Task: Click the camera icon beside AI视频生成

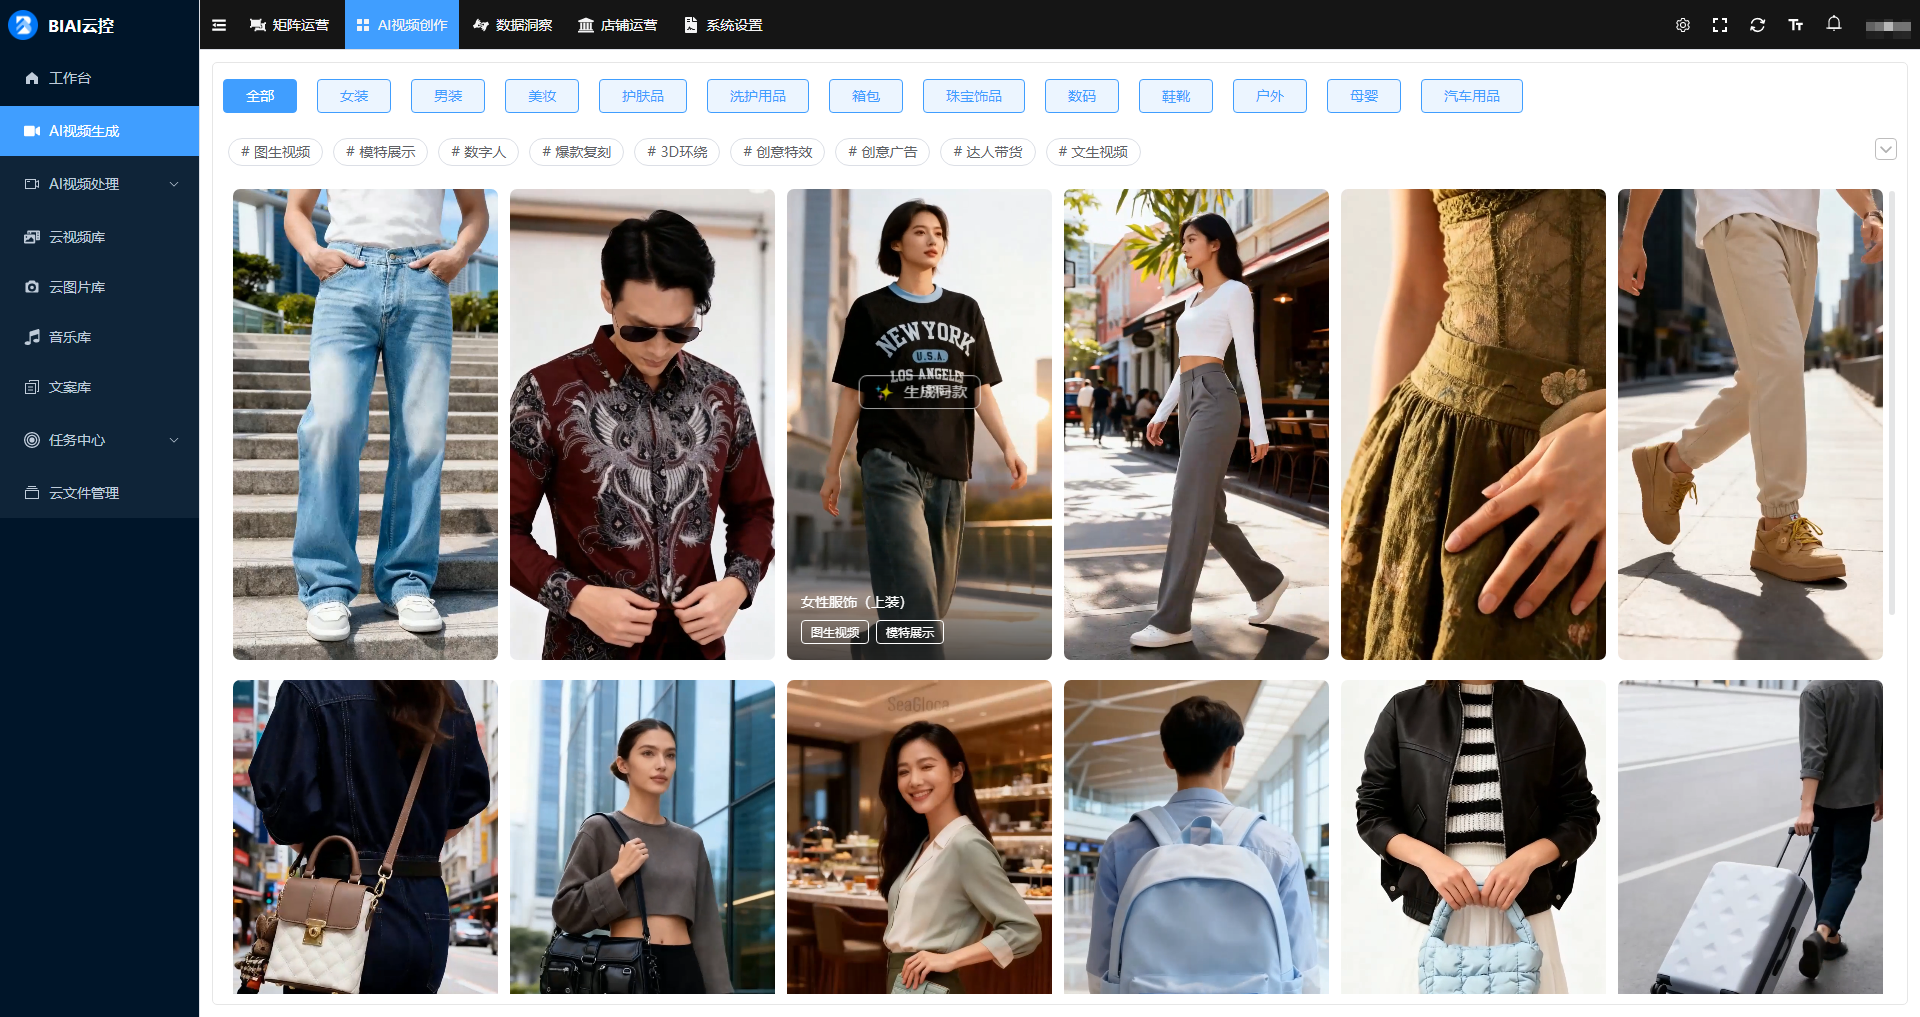Action: coord(32,131)
